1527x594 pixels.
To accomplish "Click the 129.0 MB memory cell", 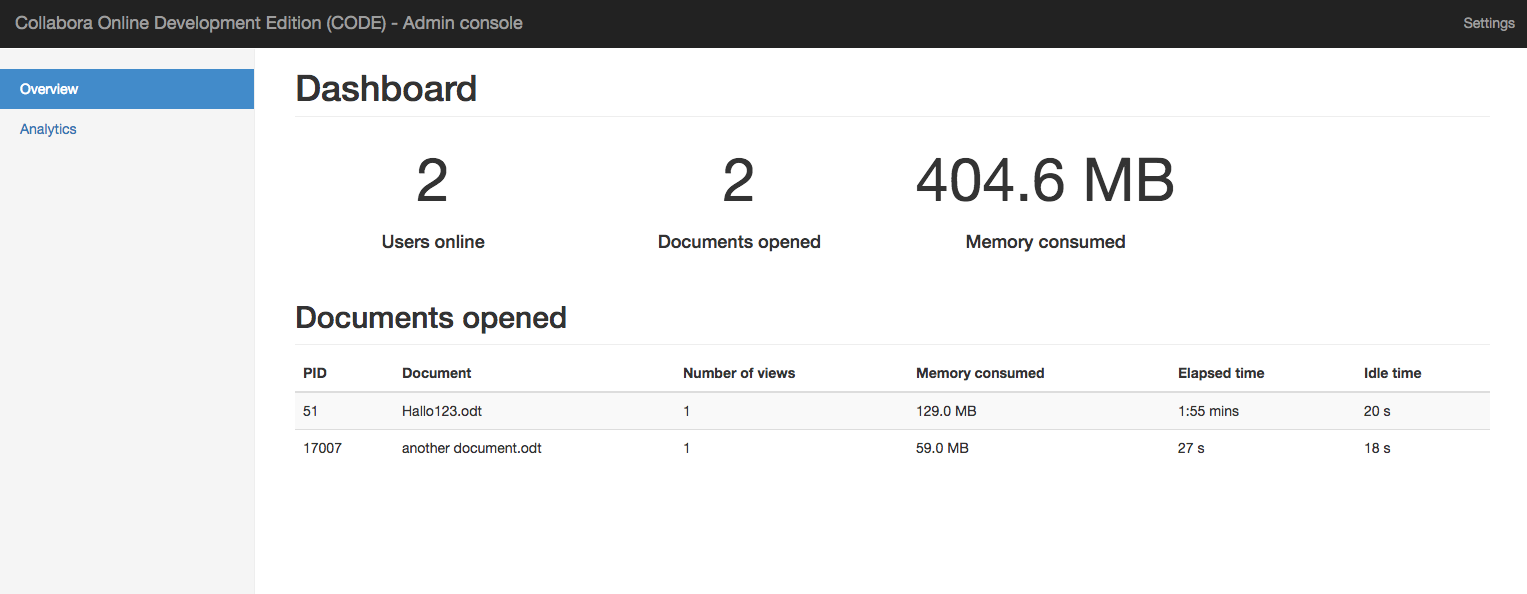I will coord(946,411).
